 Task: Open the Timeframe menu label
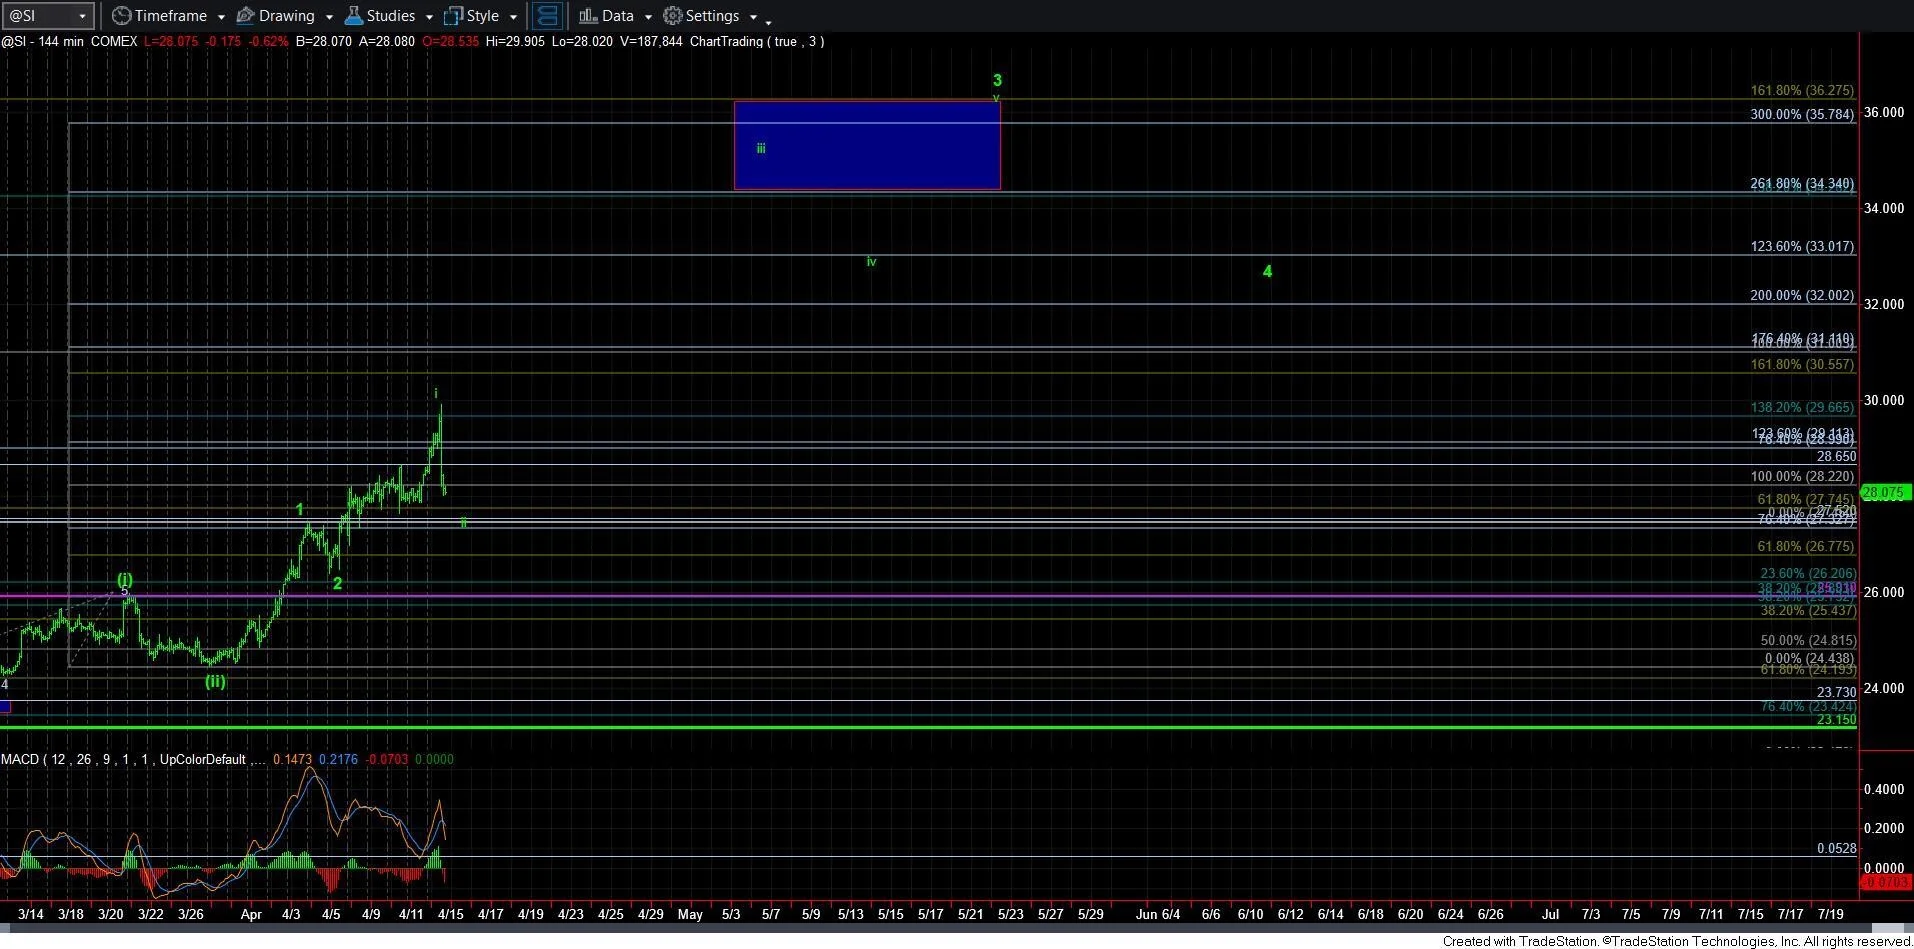pos(171,16)
